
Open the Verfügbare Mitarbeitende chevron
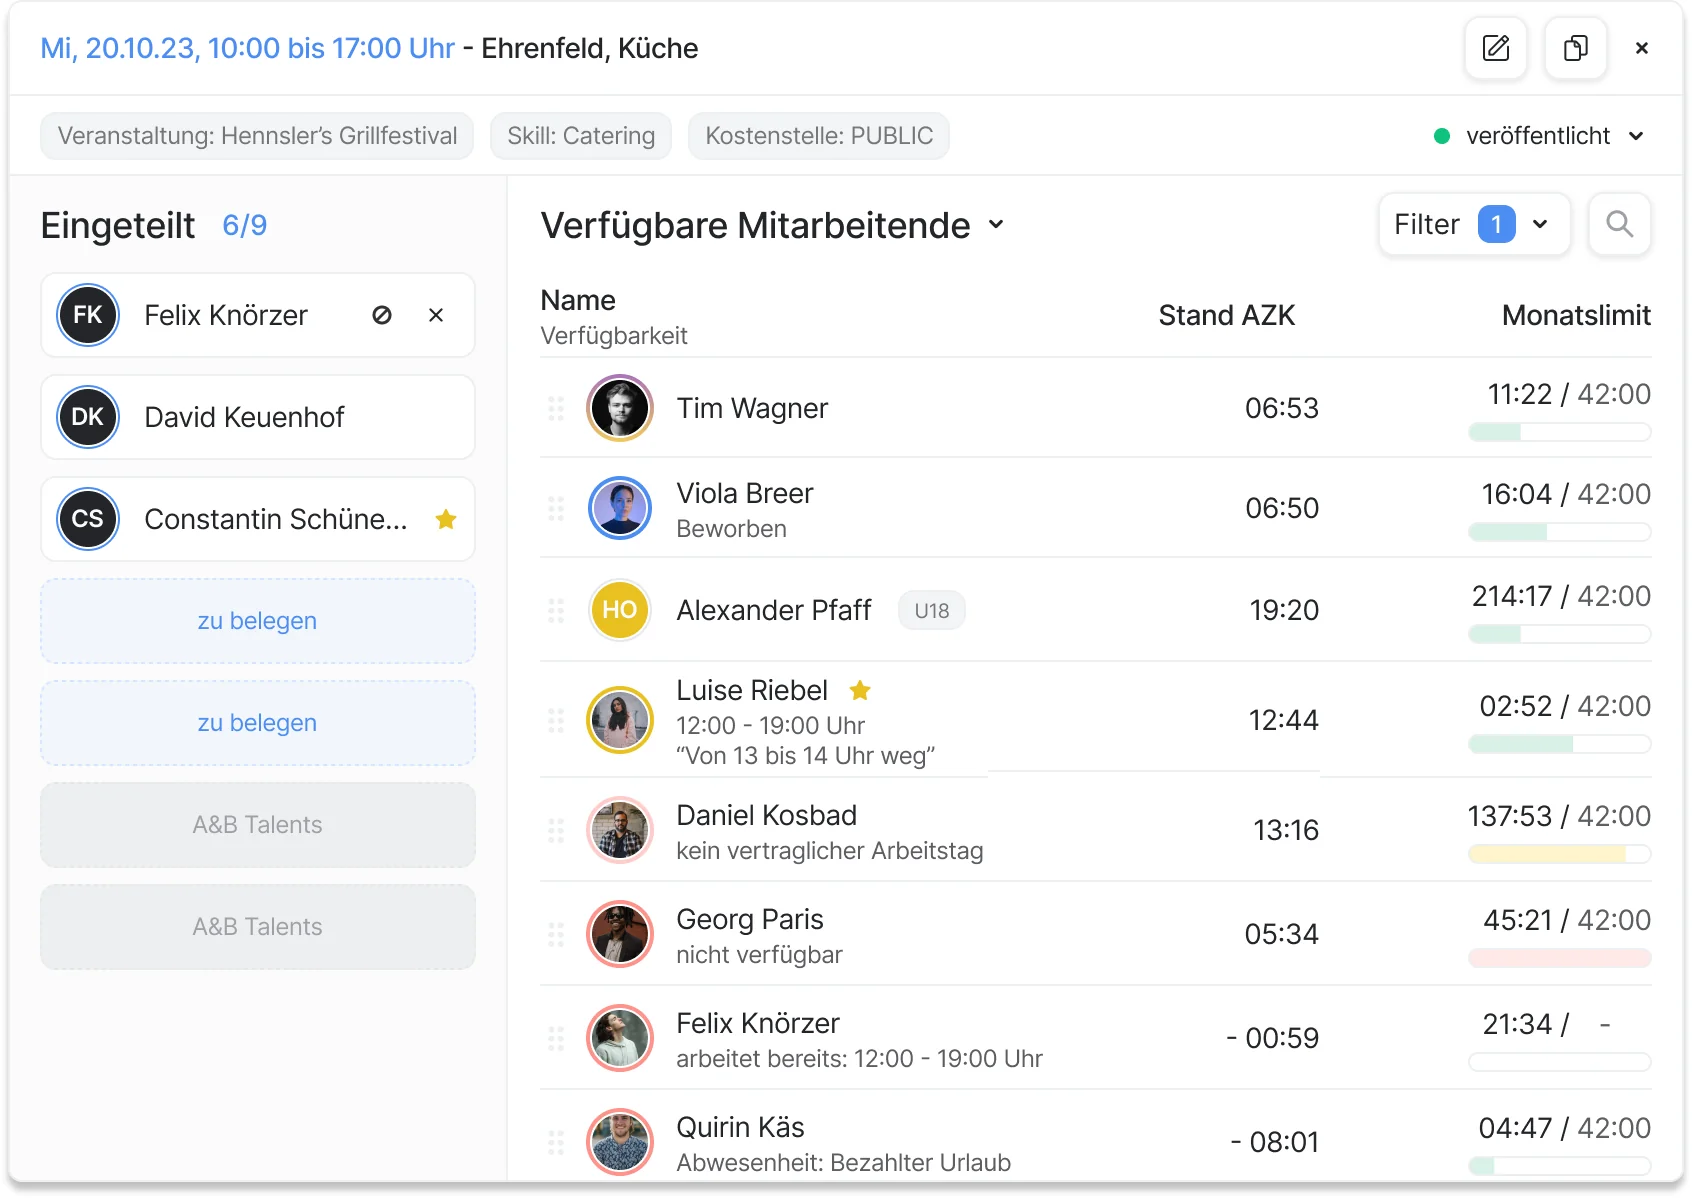[996, 226]
